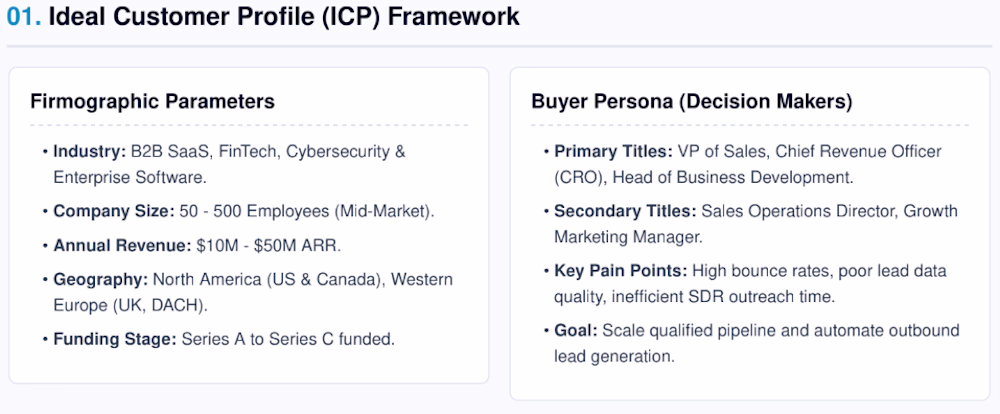Select the 'Company Size:' label
The height and width of the screenshot is (414, 1000).
114,211
